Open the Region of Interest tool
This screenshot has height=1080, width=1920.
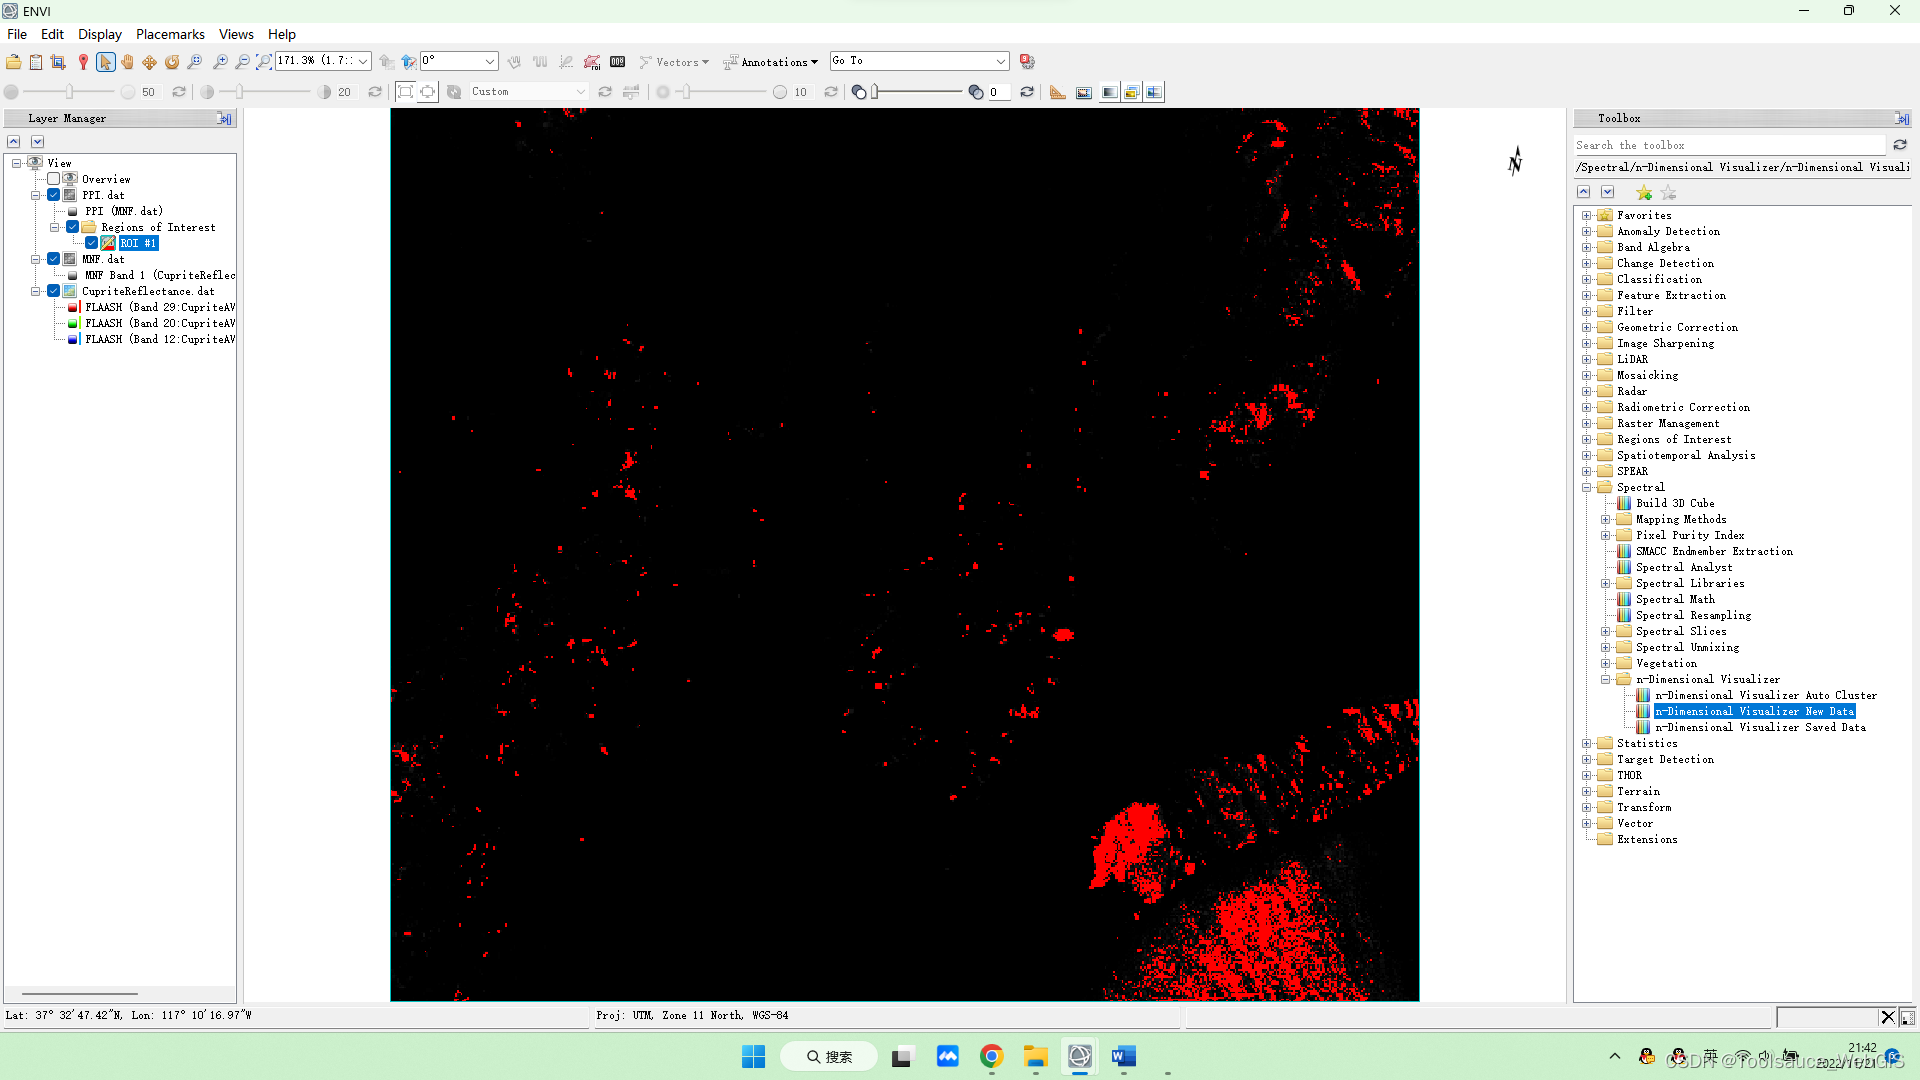592,62
